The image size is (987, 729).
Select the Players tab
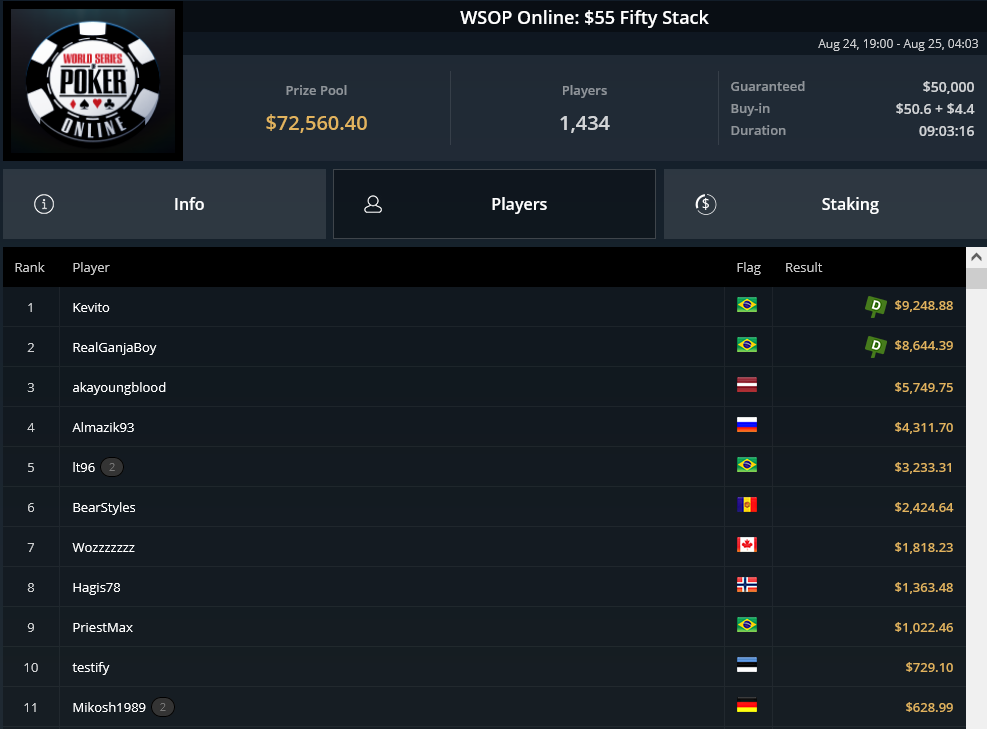(x=494, y=204)
